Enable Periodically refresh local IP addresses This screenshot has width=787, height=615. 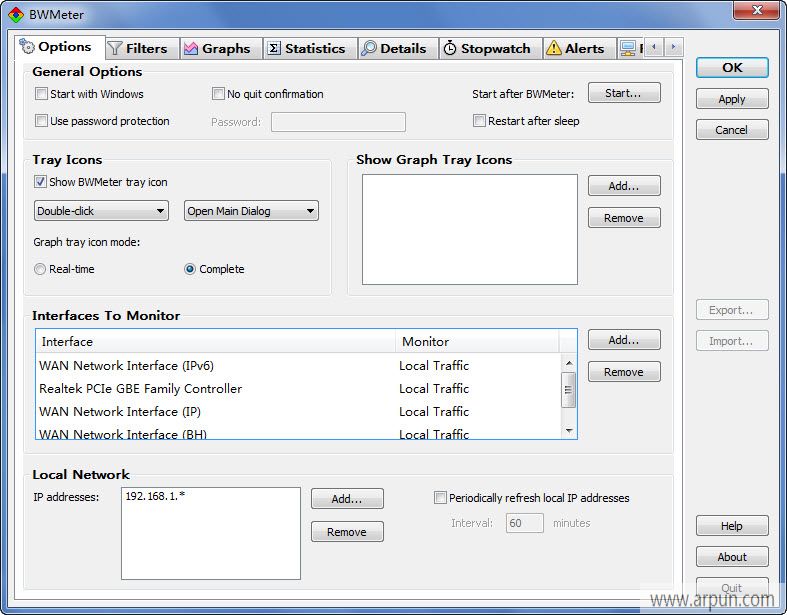pyautogui.click(x=440, y=498)
